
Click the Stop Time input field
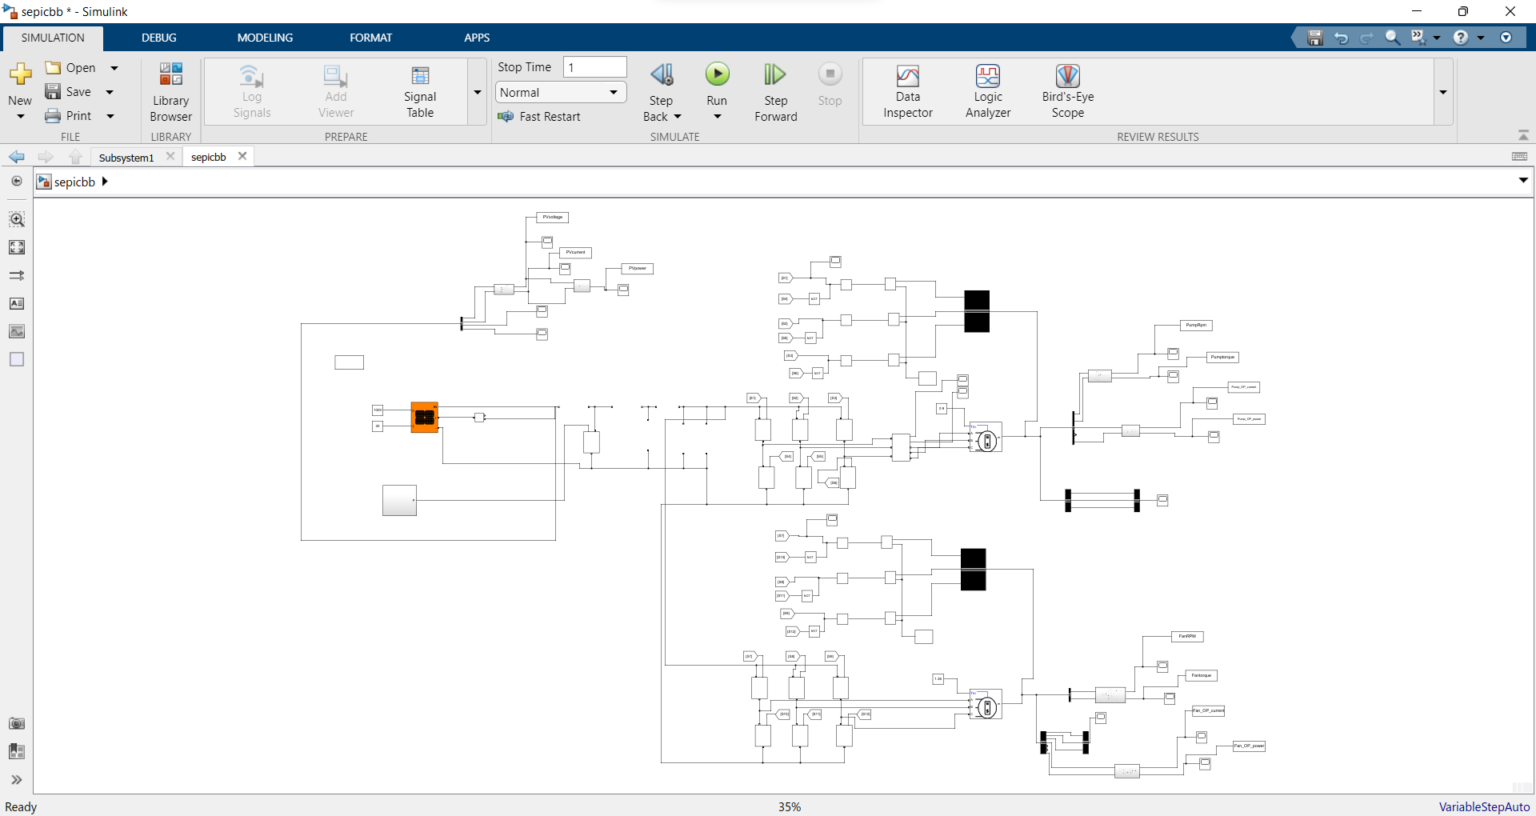pyautogui.click(x=595, y=67)
